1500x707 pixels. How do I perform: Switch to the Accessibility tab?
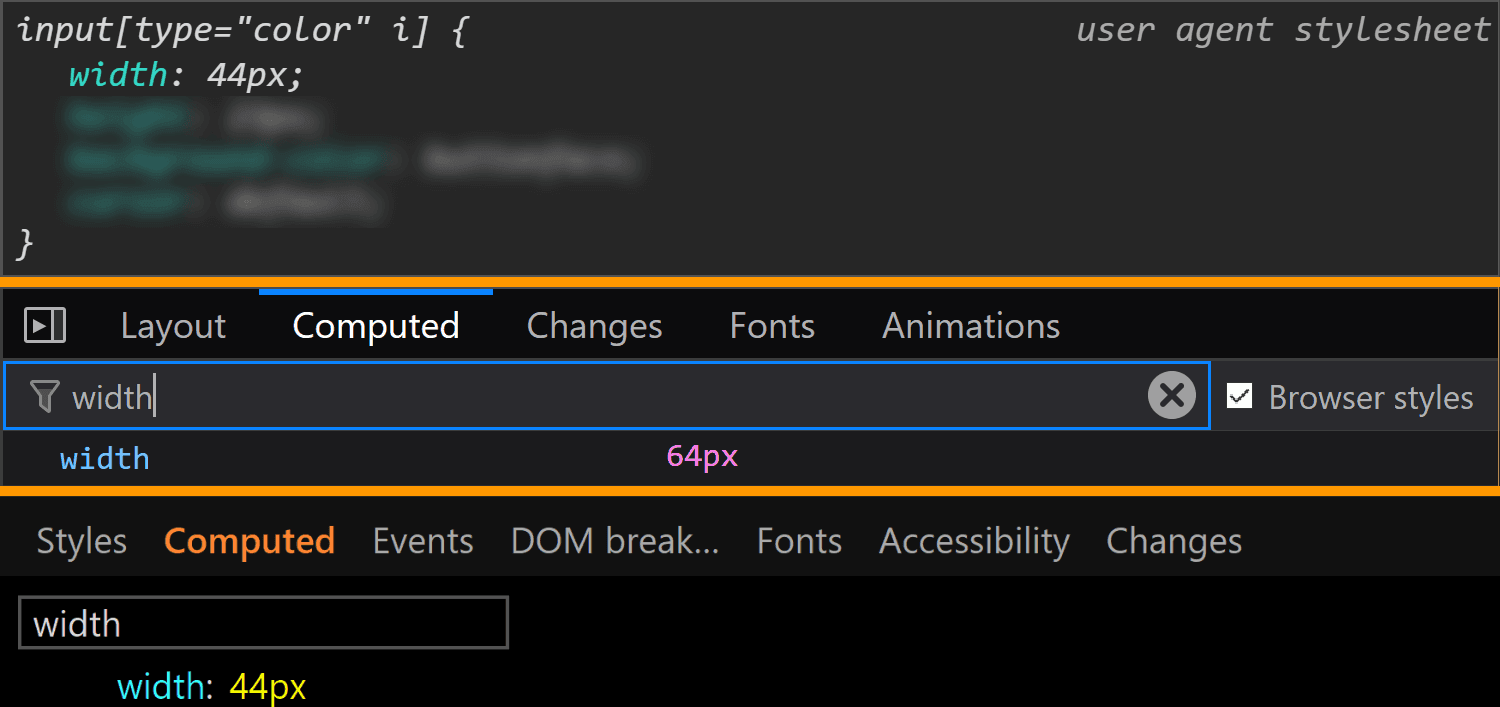point(974,541)
